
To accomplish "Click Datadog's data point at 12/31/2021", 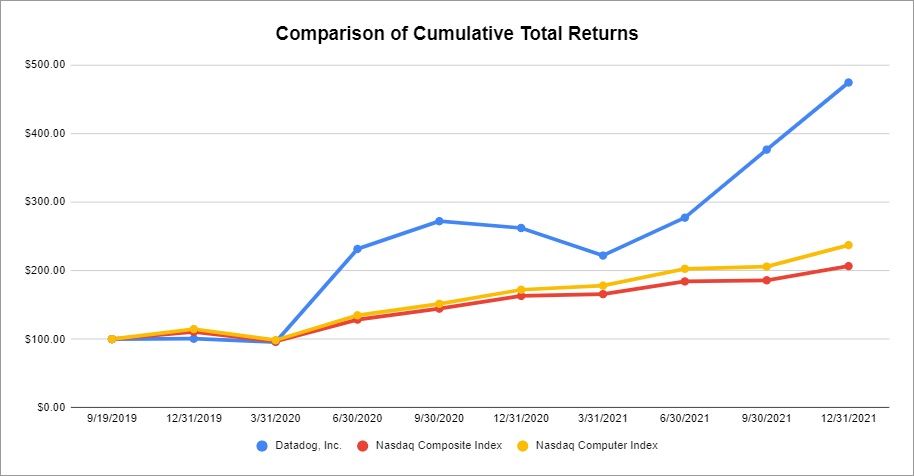I will [848, 82].
